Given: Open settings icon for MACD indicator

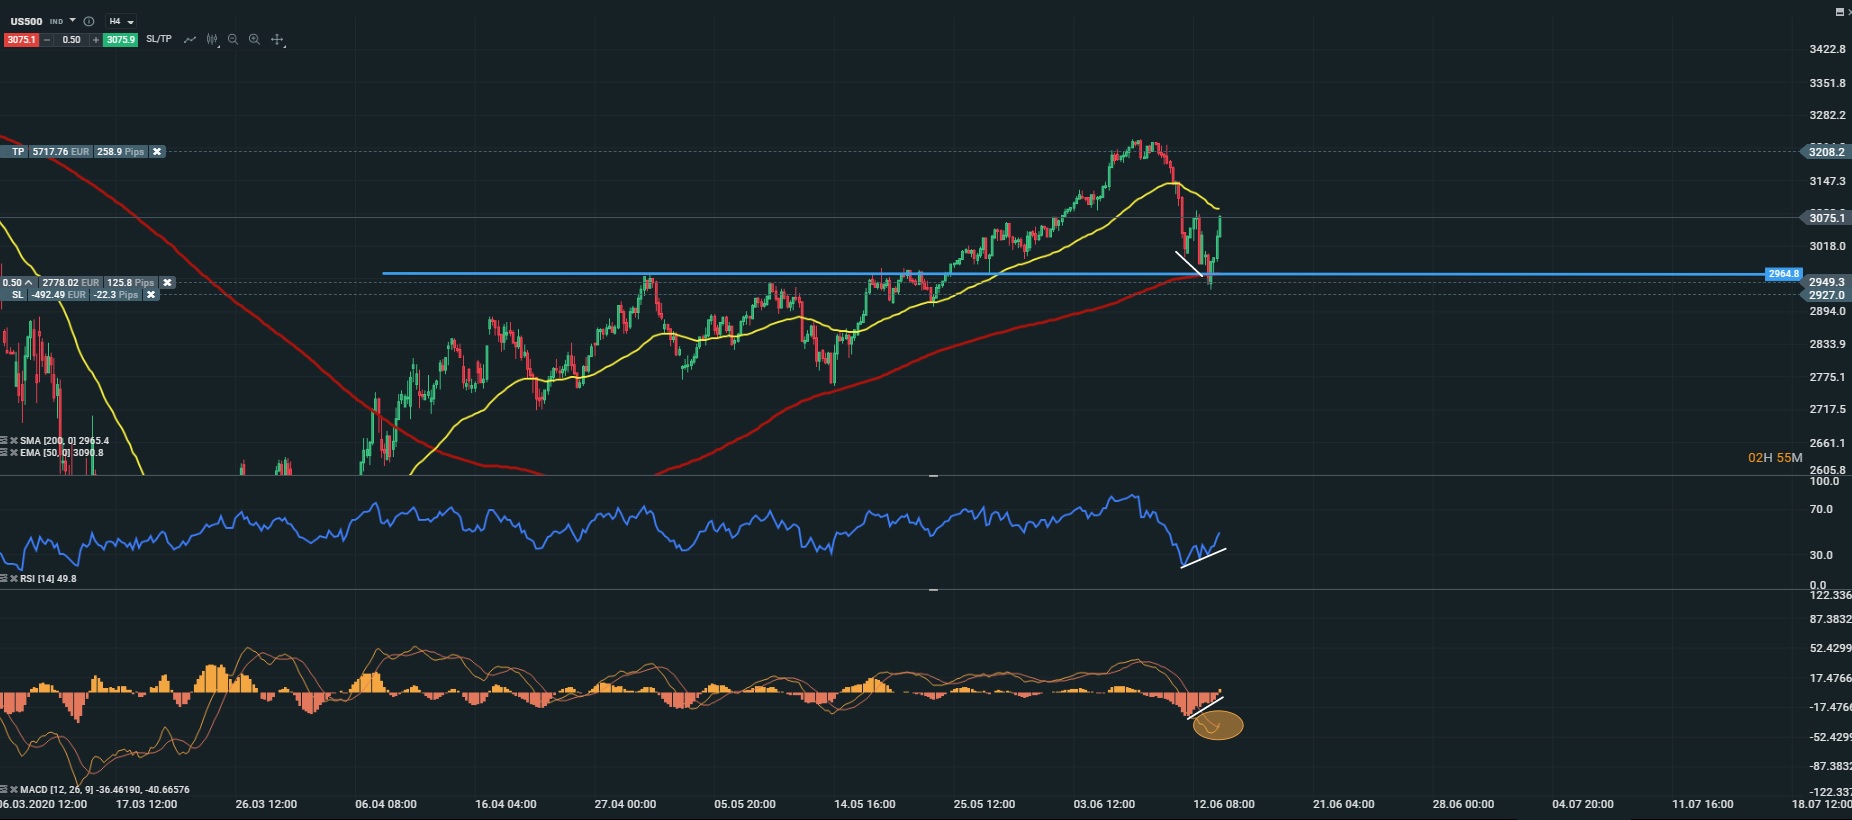Looking at the screenshot, I should click(x=4, y=790).
